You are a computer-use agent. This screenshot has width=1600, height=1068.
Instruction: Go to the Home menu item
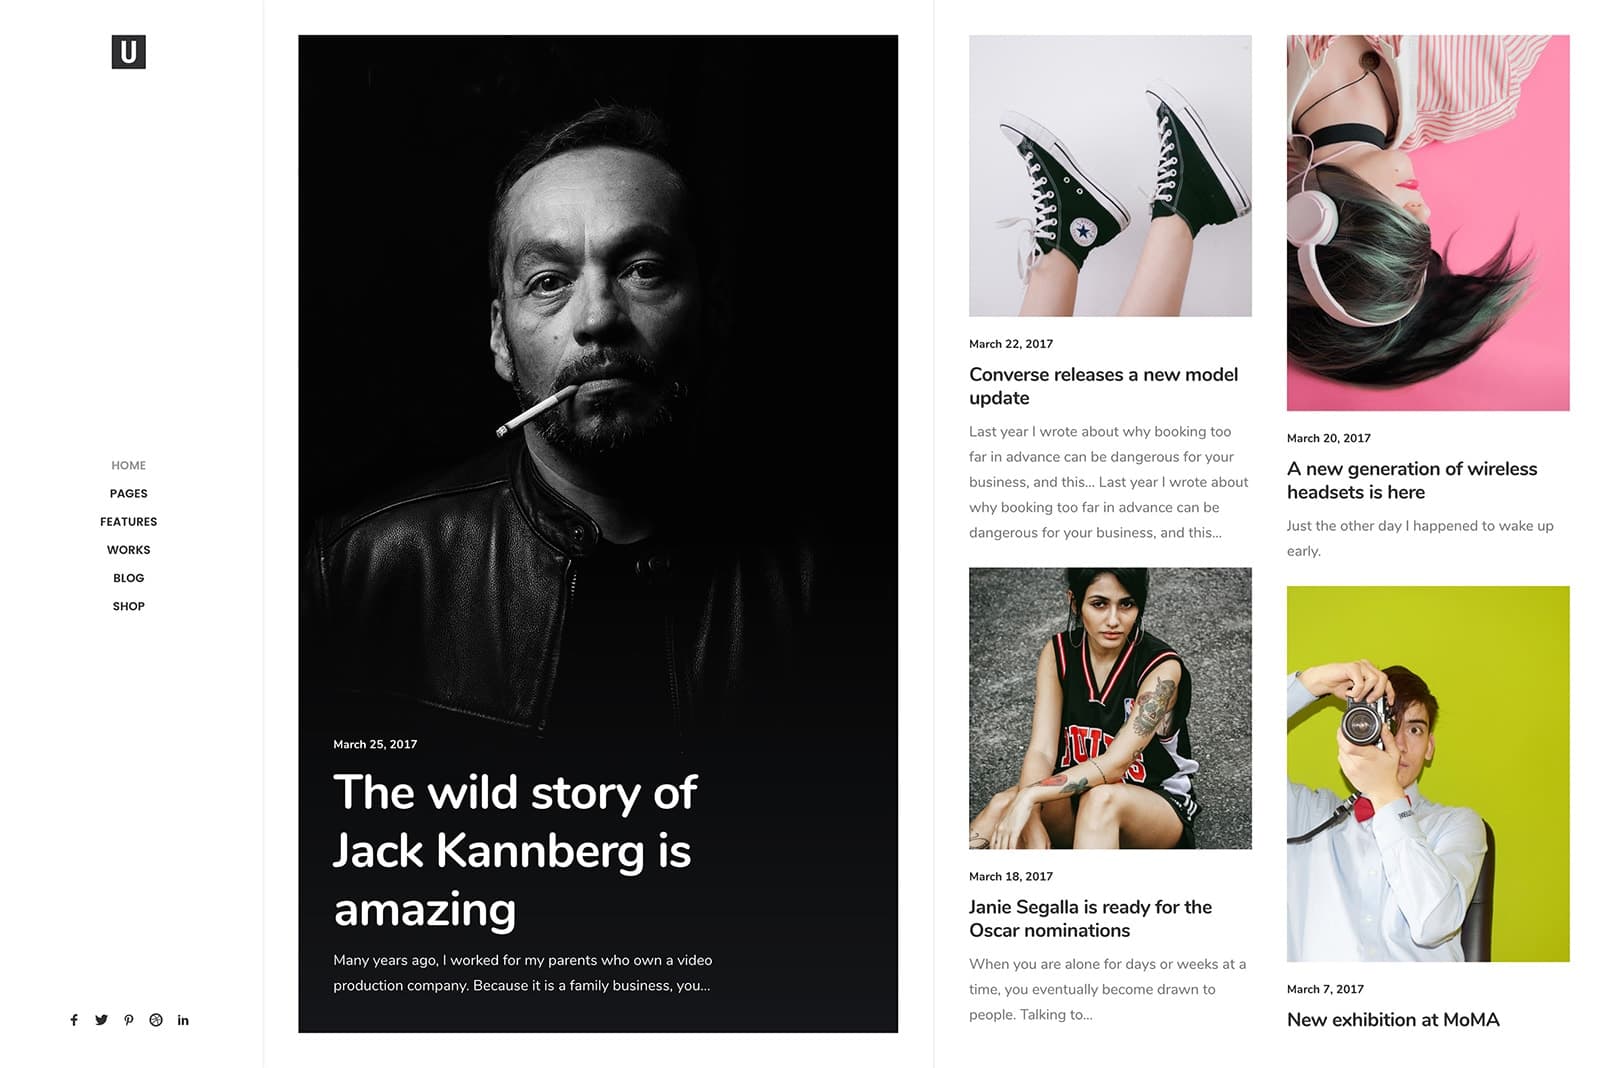[128, 465]
